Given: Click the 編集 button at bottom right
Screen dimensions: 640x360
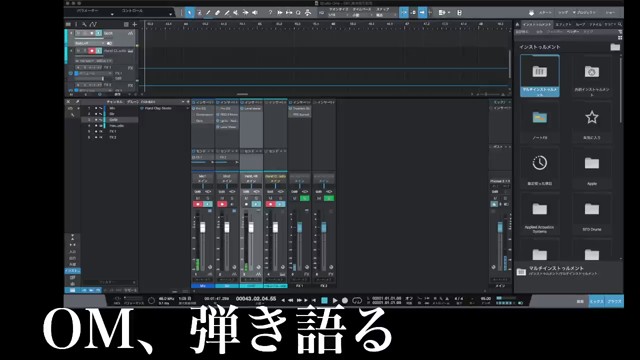Looking at the screenshot, I should 580,302.
